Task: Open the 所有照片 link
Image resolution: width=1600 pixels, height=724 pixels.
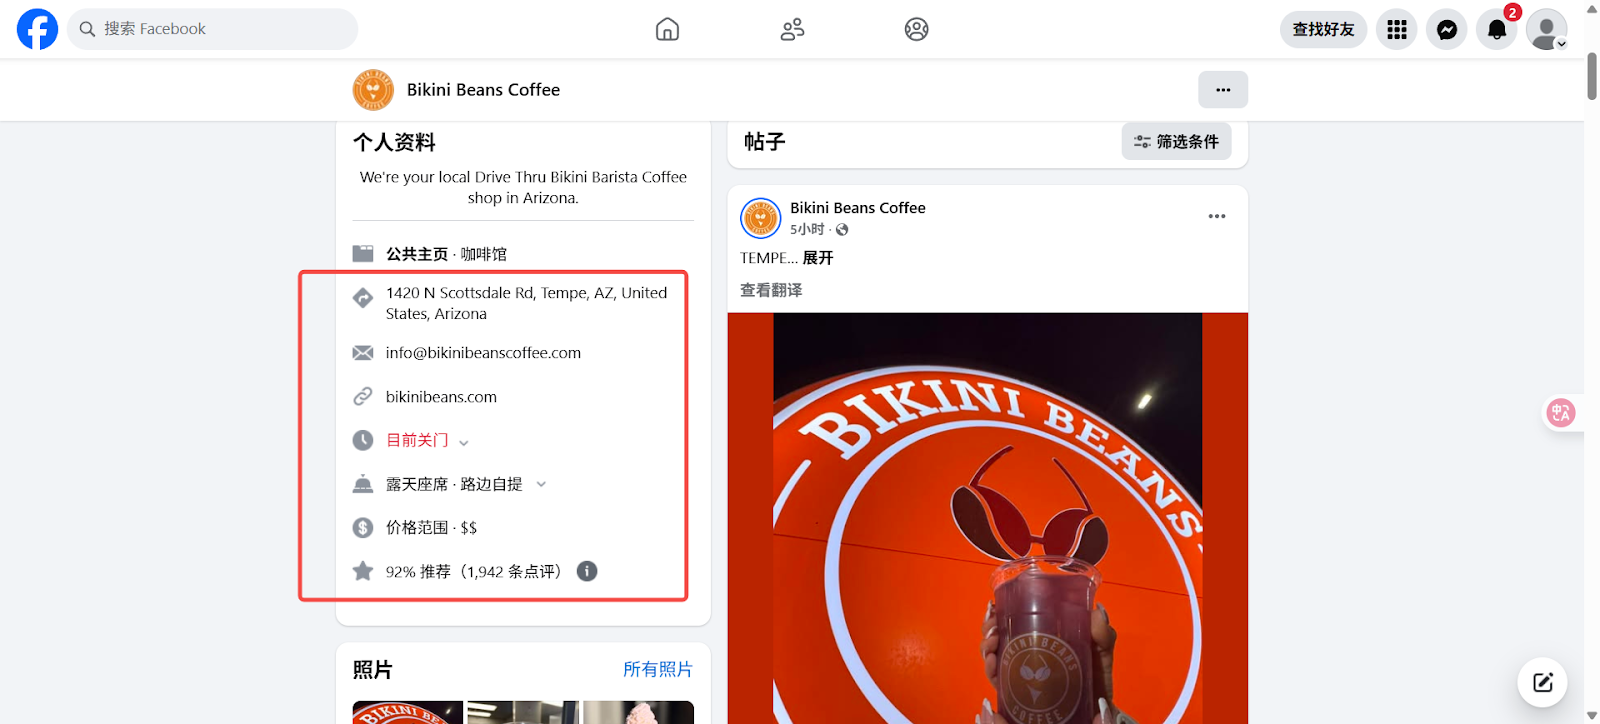Action: 658,670
